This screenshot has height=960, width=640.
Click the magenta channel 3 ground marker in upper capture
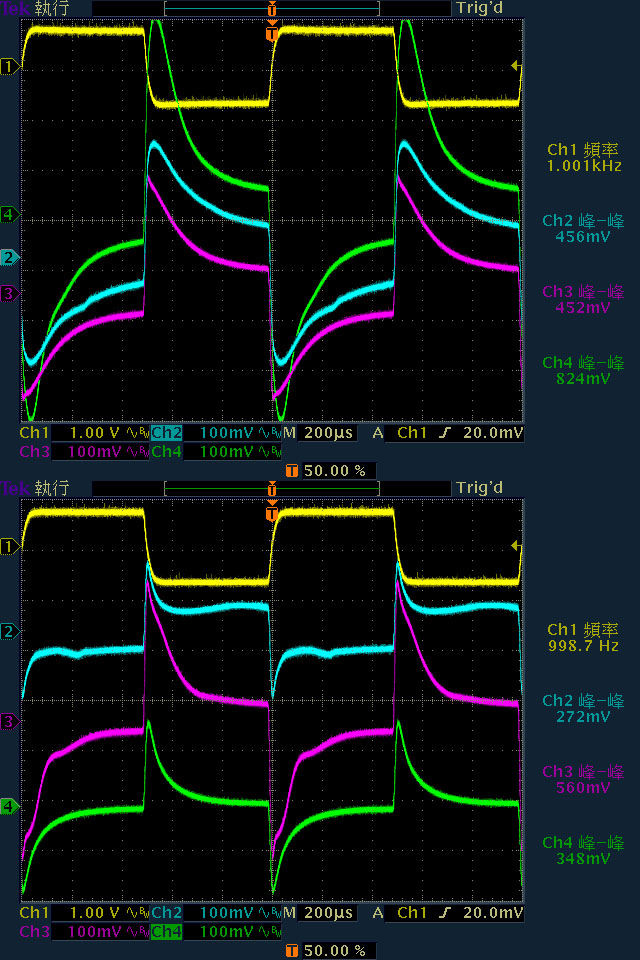(x=9, y=294)
